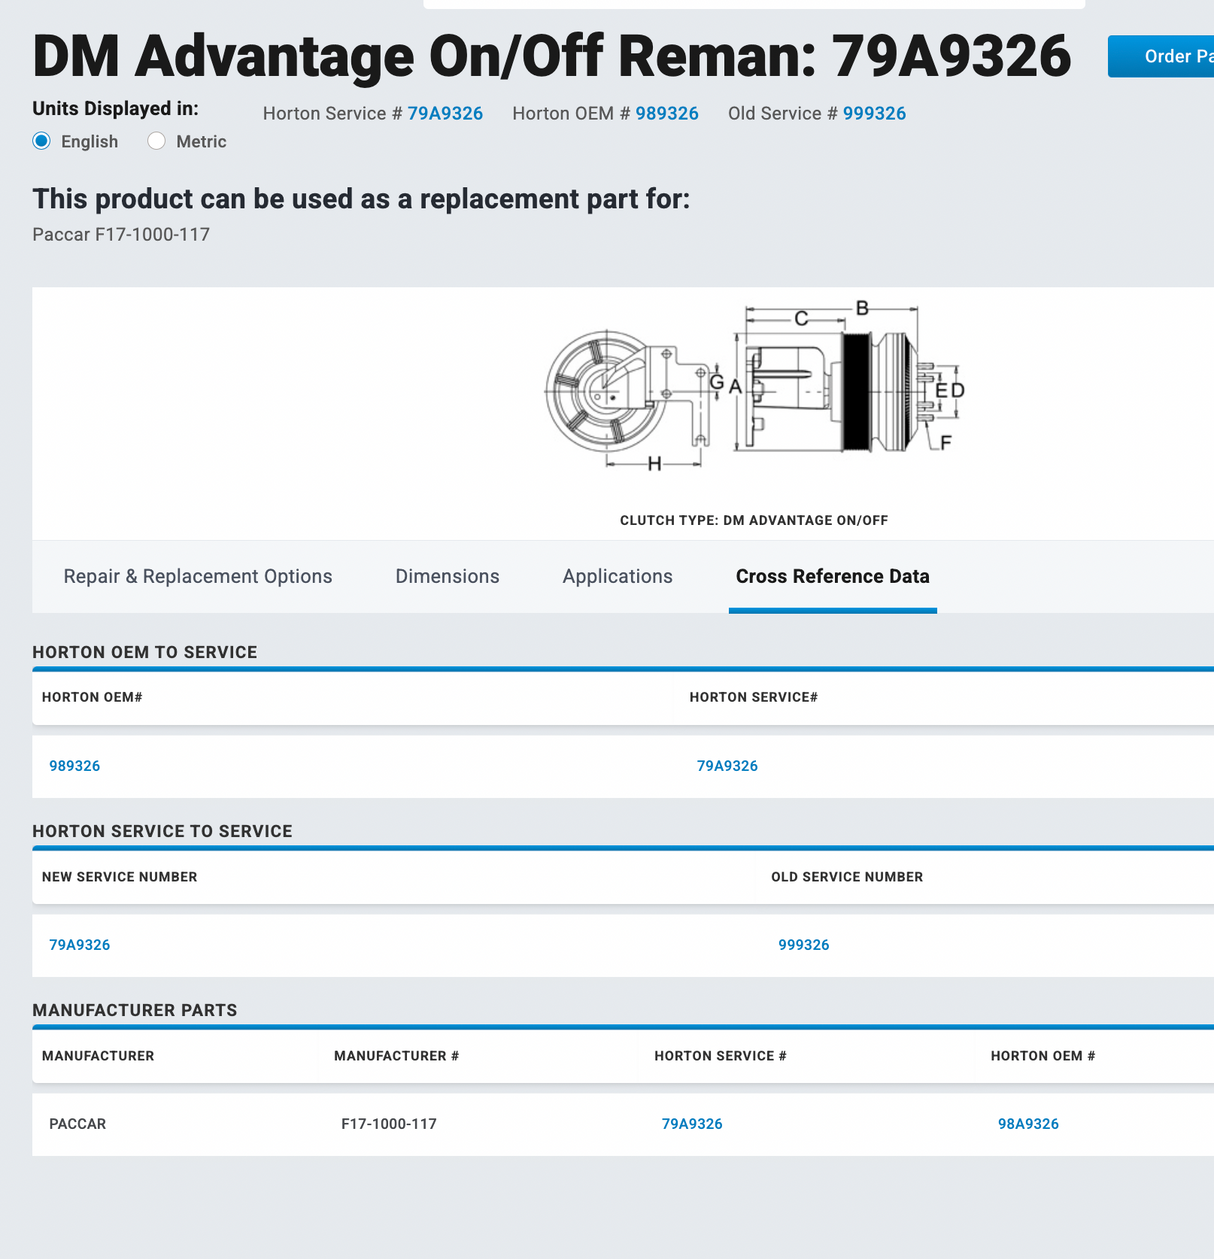Switch to the Dimensions tab
1214x1259 pixels.
point(447,576)
